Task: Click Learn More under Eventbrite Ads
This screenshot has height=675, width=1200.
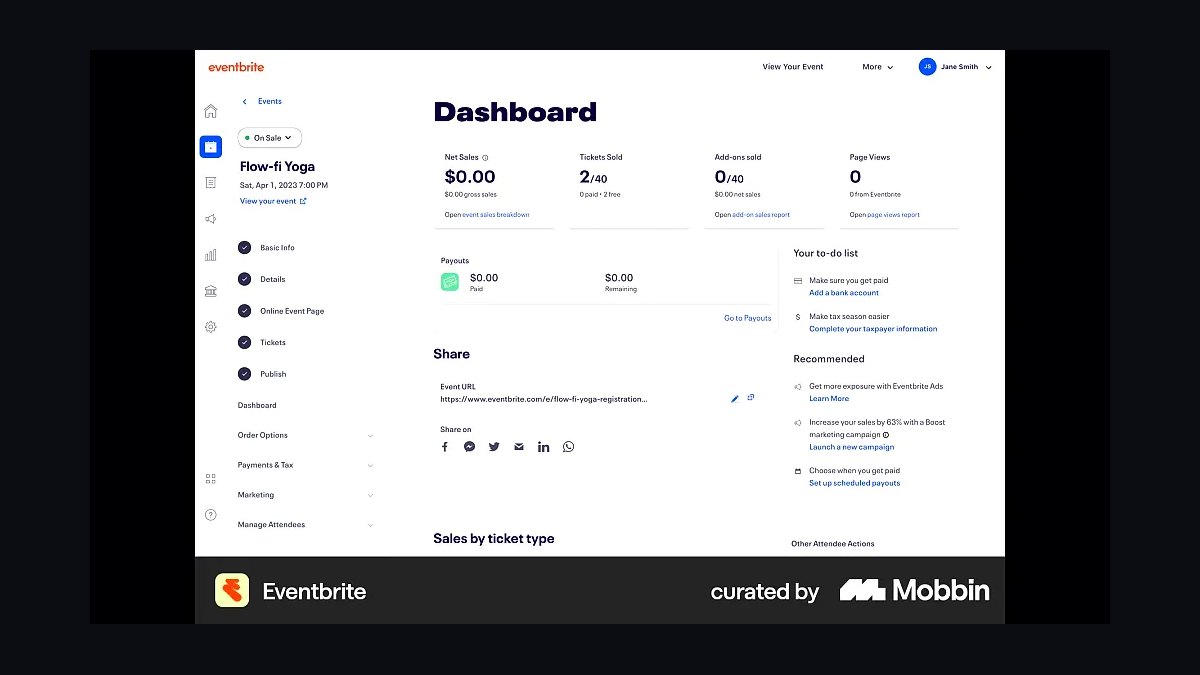Action: [x=829, y=399]
